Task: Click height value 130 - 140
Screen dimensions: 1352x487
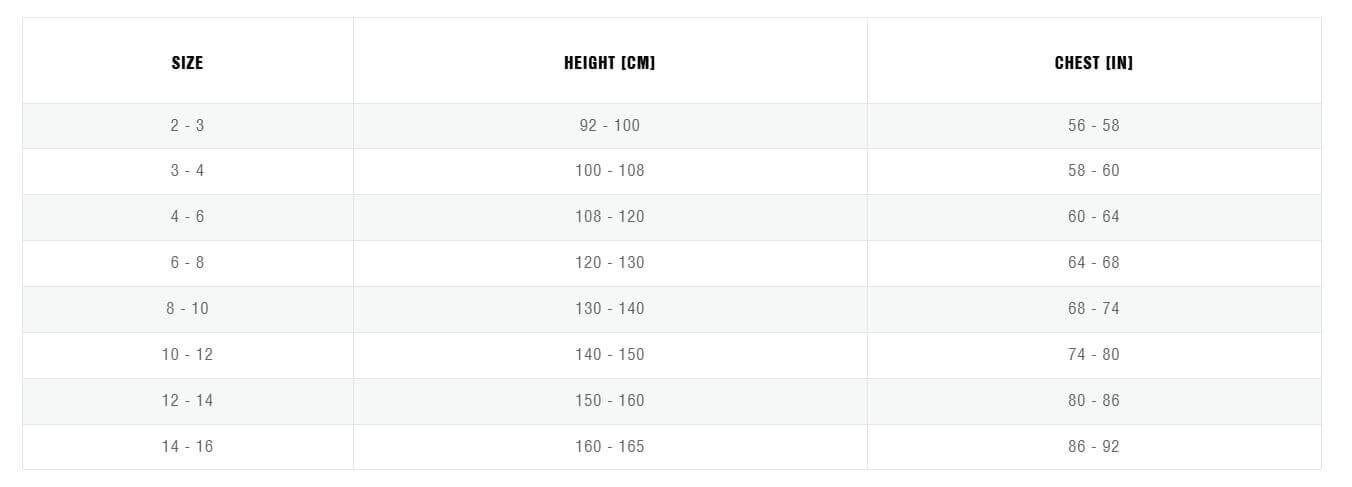Action: point(610,308)
